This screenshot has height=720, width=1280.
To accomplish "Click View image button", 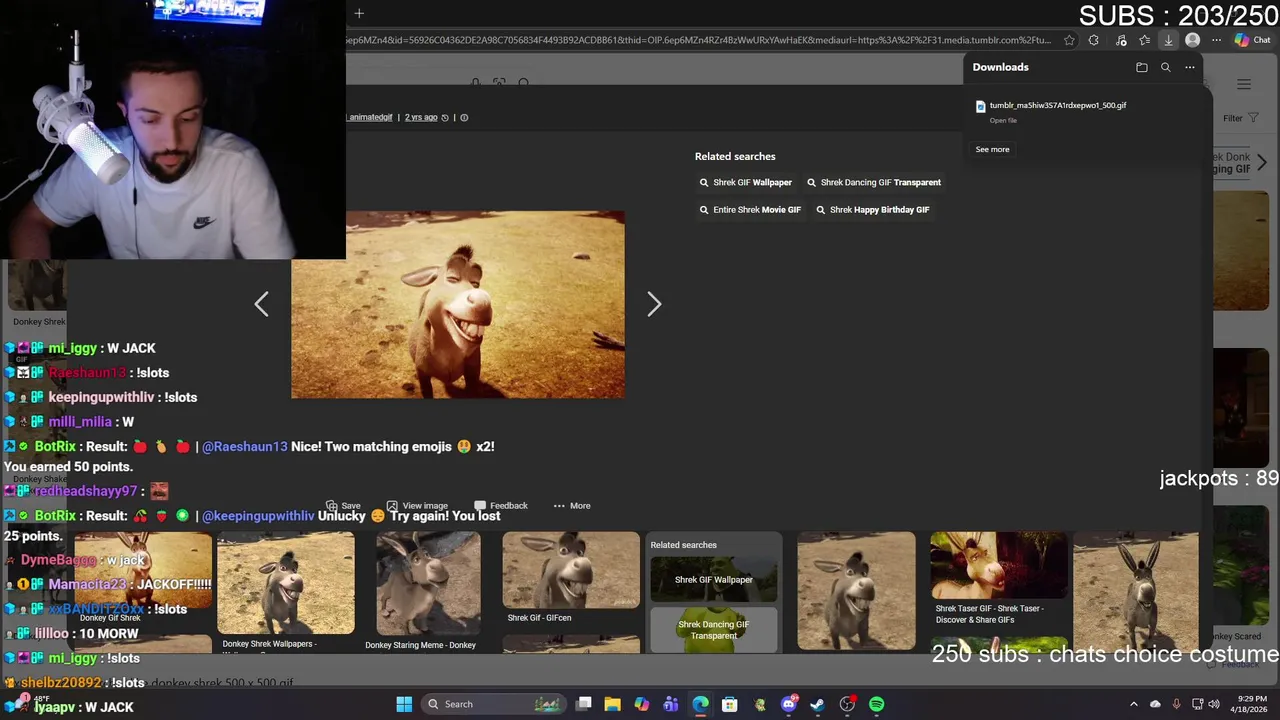I will [417, 505].
